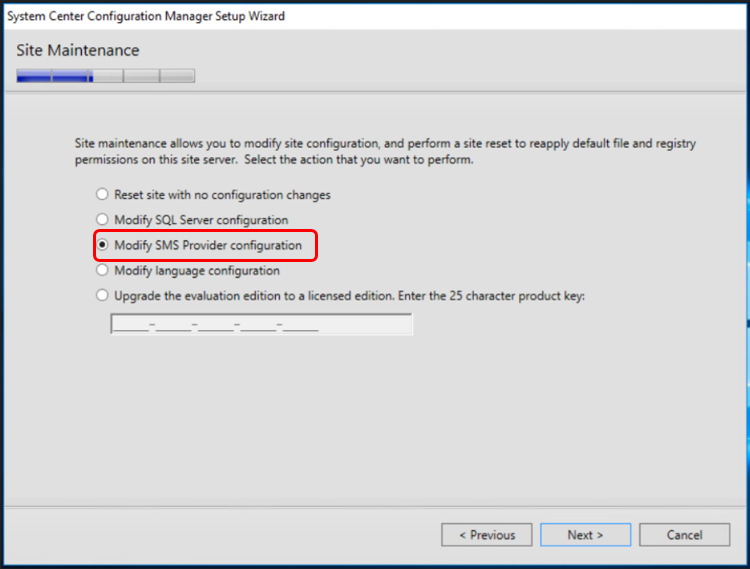Image resolution: width=750 pixels, height=569 pixels.
Task: Proceed with the Next button
Action: [585, 535]
